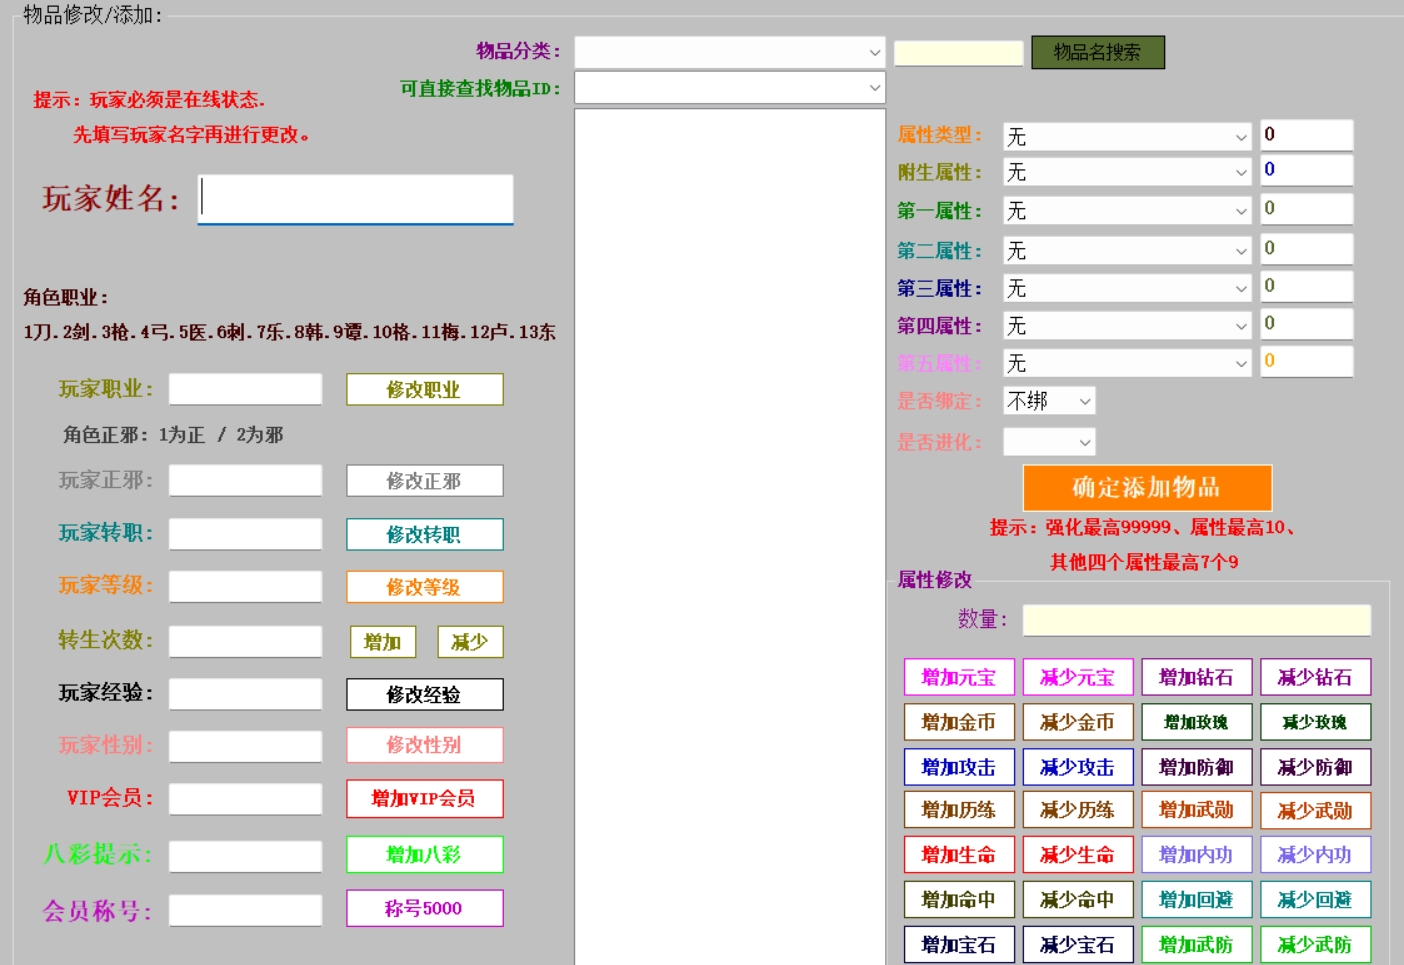
Task: Open the 属性类型 attribute type dropdown
Action: (1125, 135)
